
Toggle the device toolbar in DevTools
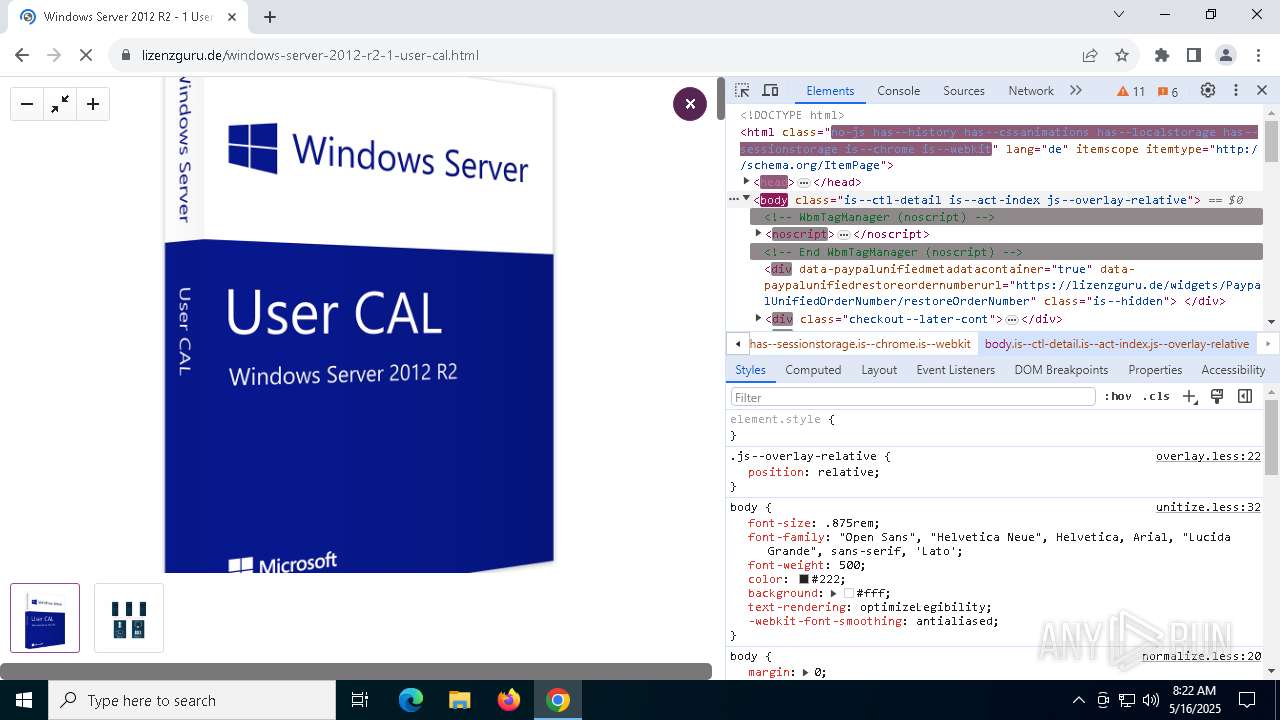[x=770, y=90]
